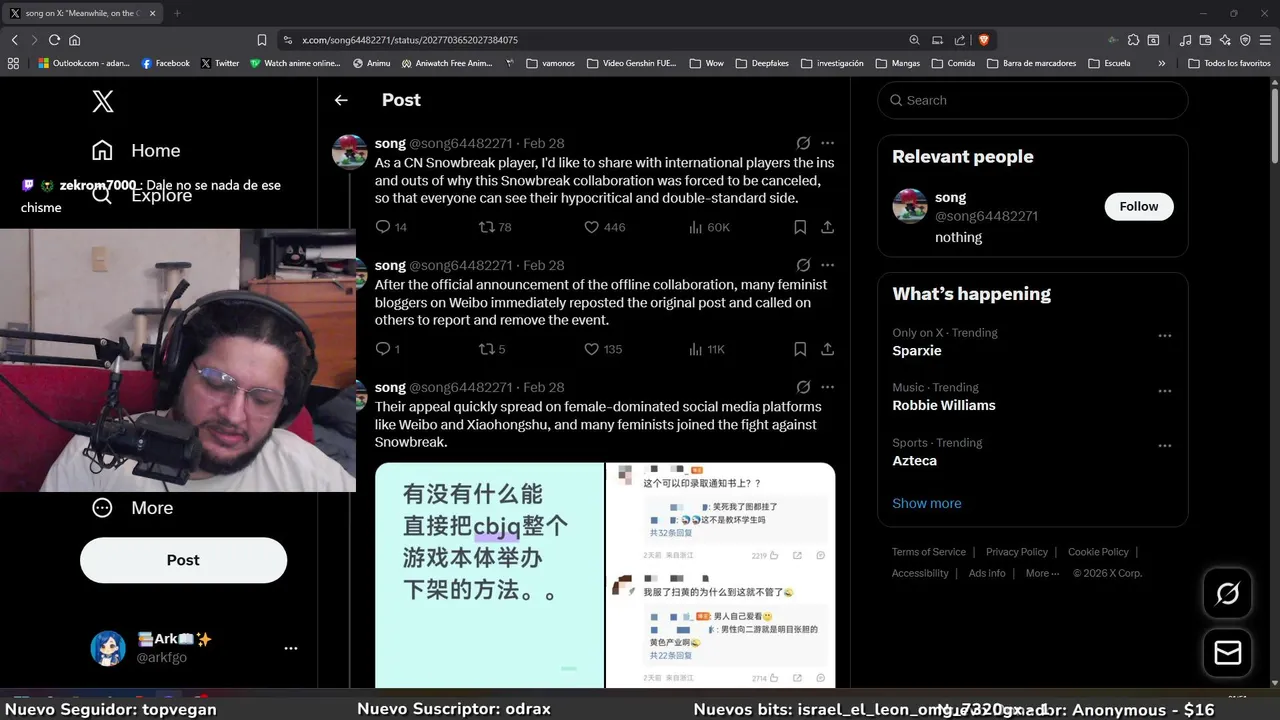Viewport: 1280px width, 720px height.
Task: Open Twitter bookmark in bookmarks bar
Action: (220, 63)
